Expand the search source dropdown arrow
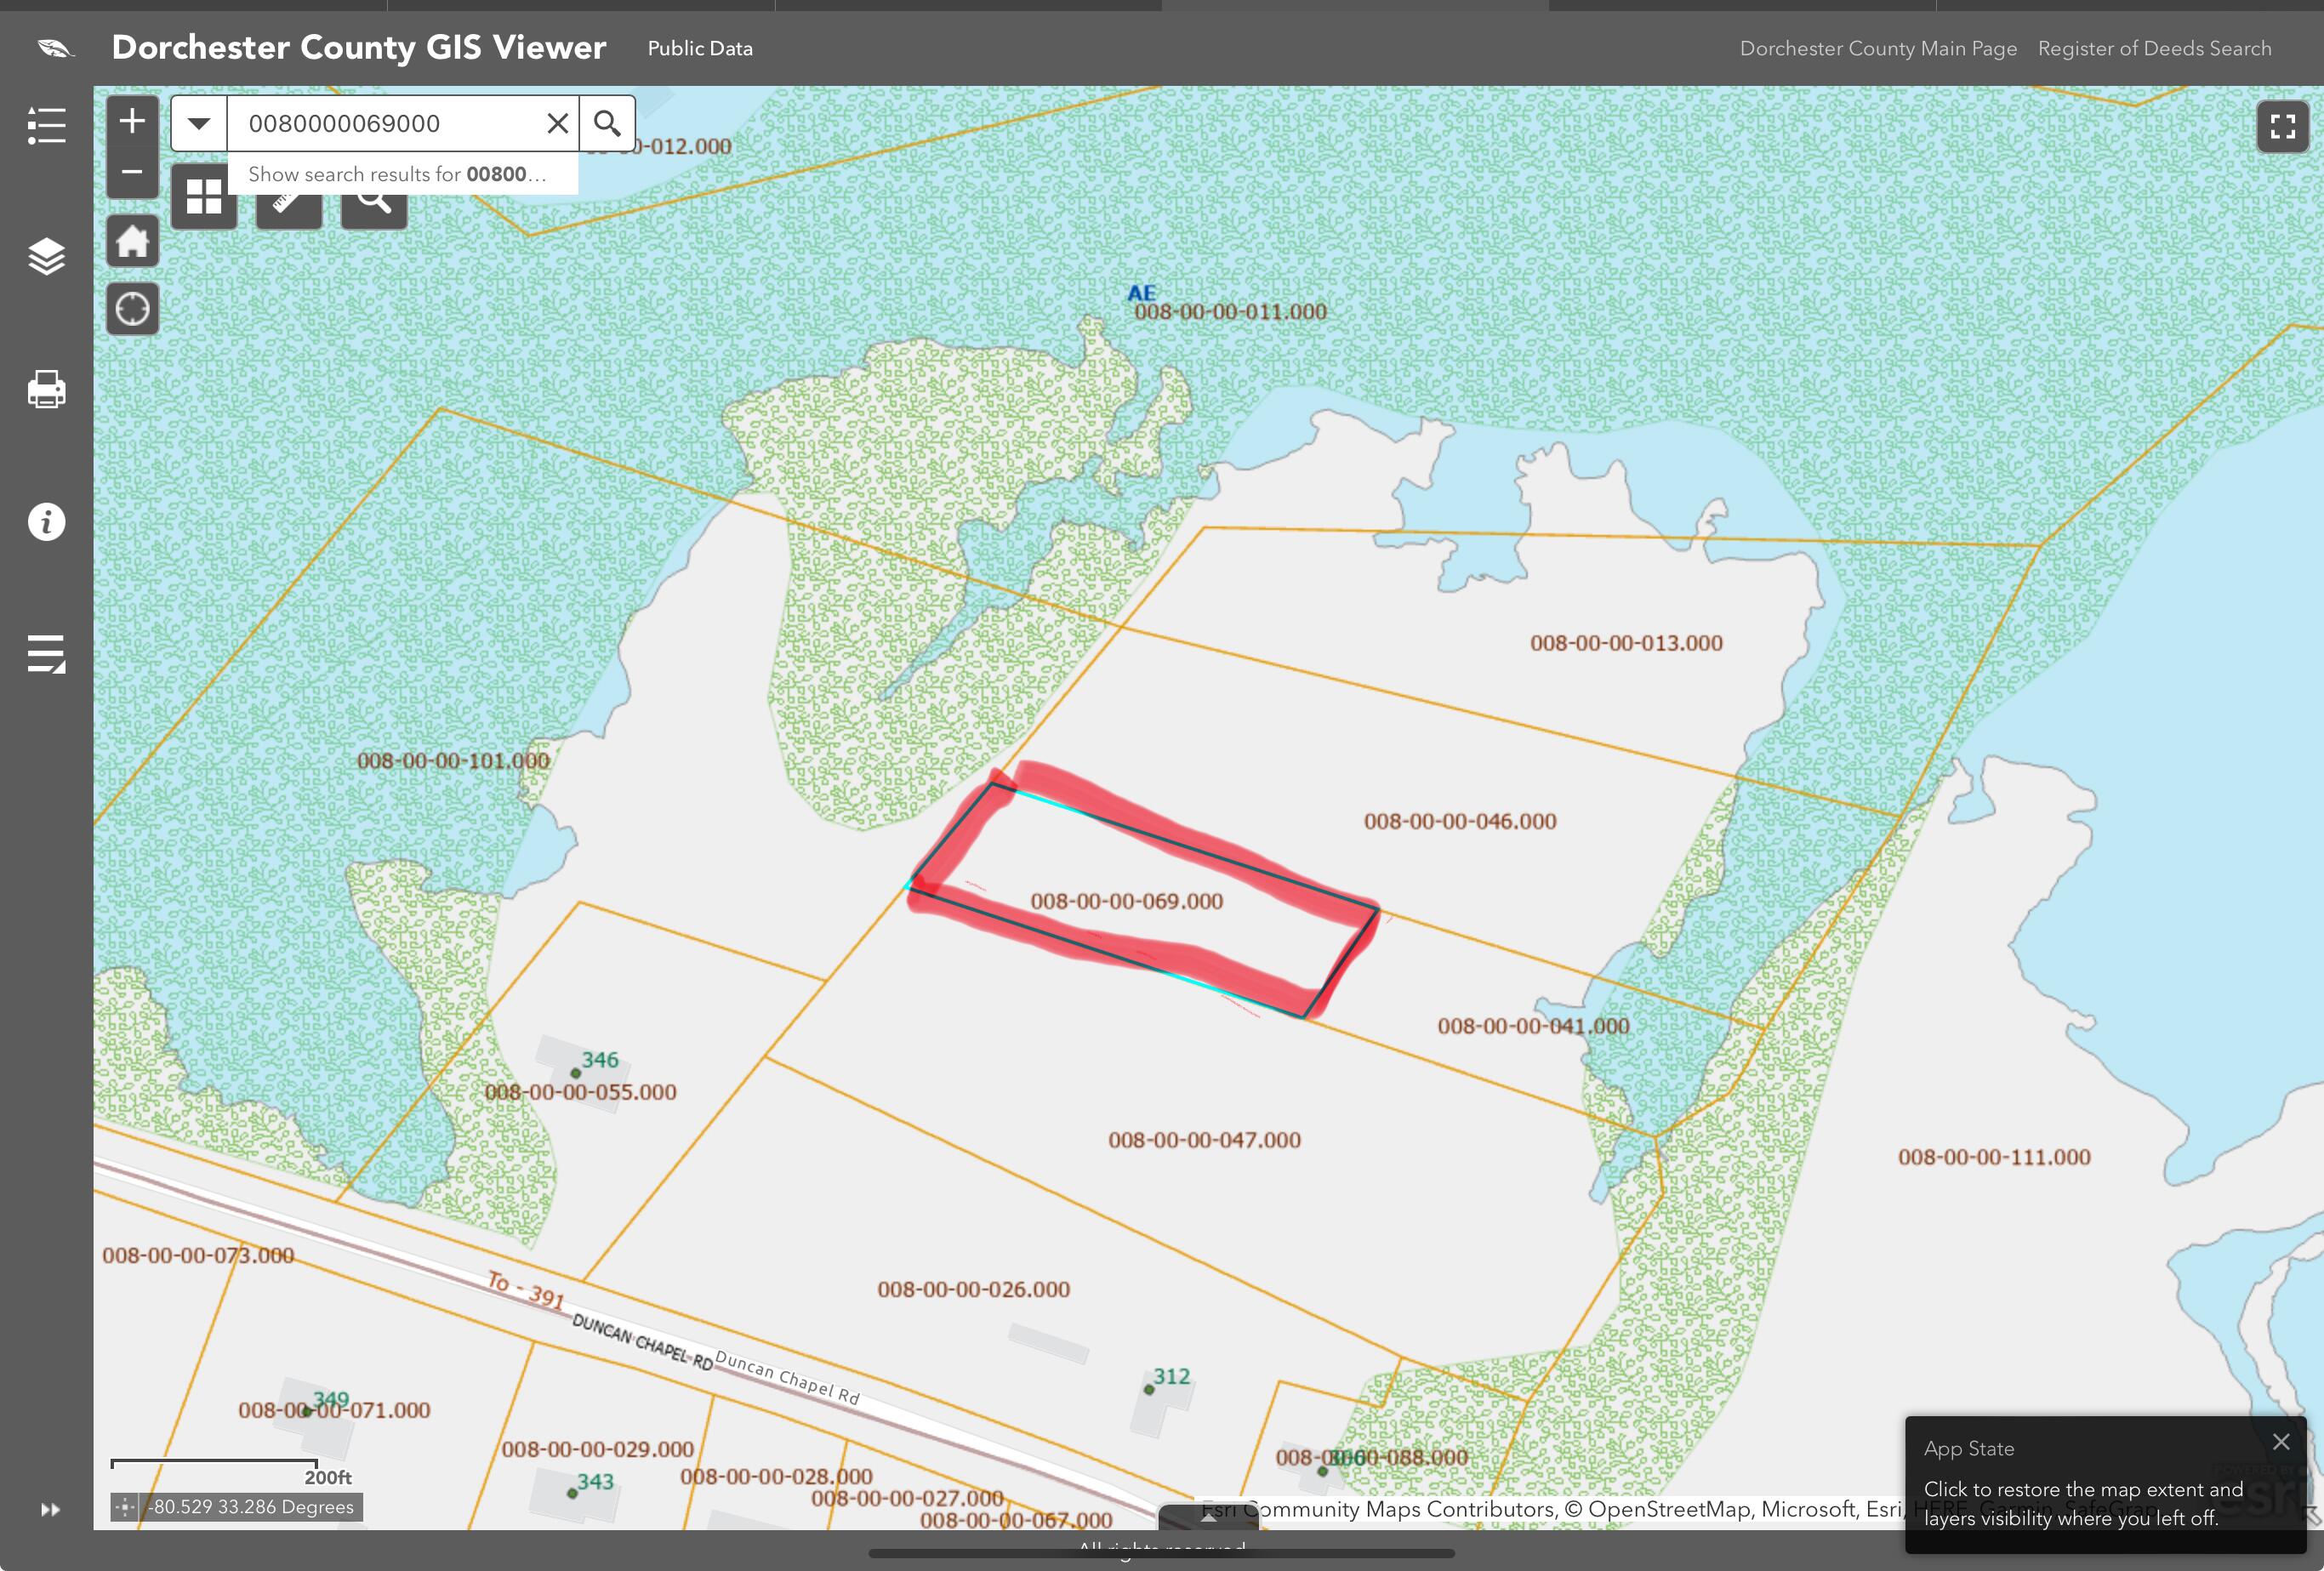Screen dimensions: 2324x1571 (x=199, y=123)
